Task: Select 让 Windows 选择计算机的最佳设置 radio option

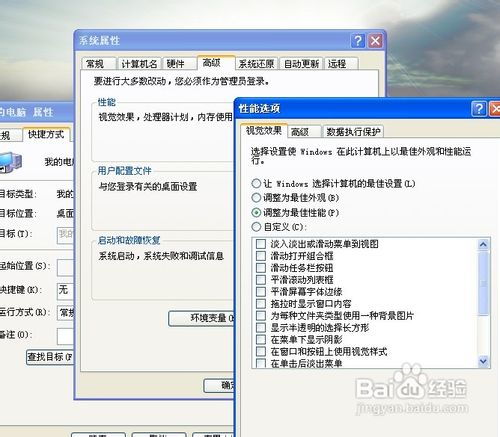Action: (x=256, y=183)
